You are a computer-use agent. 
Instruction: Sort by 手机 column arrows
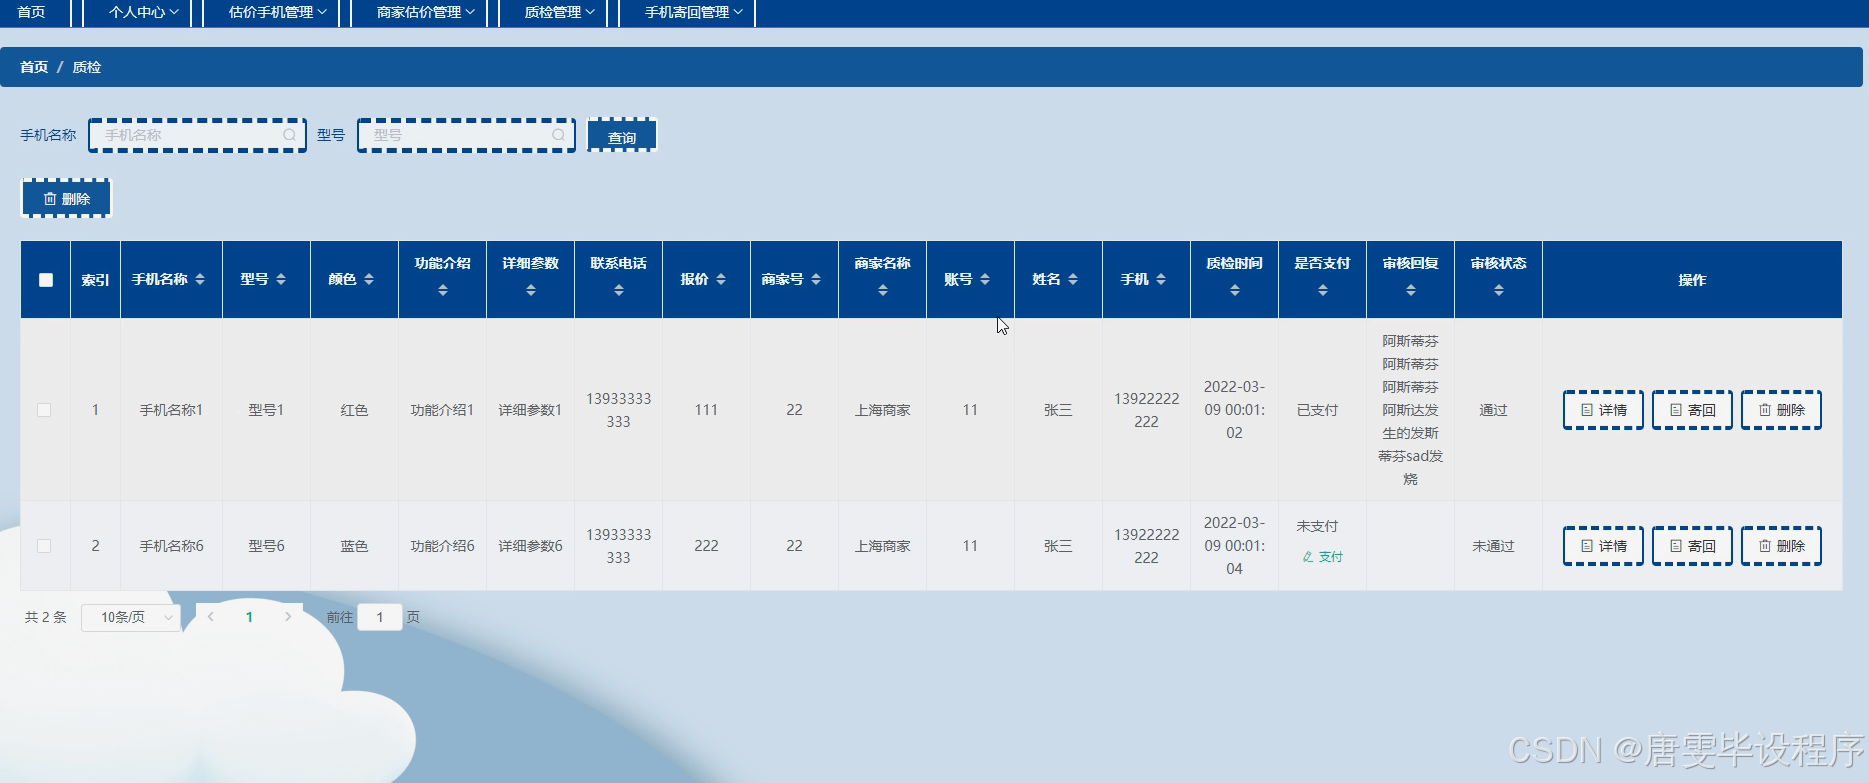coord(1161,279)
